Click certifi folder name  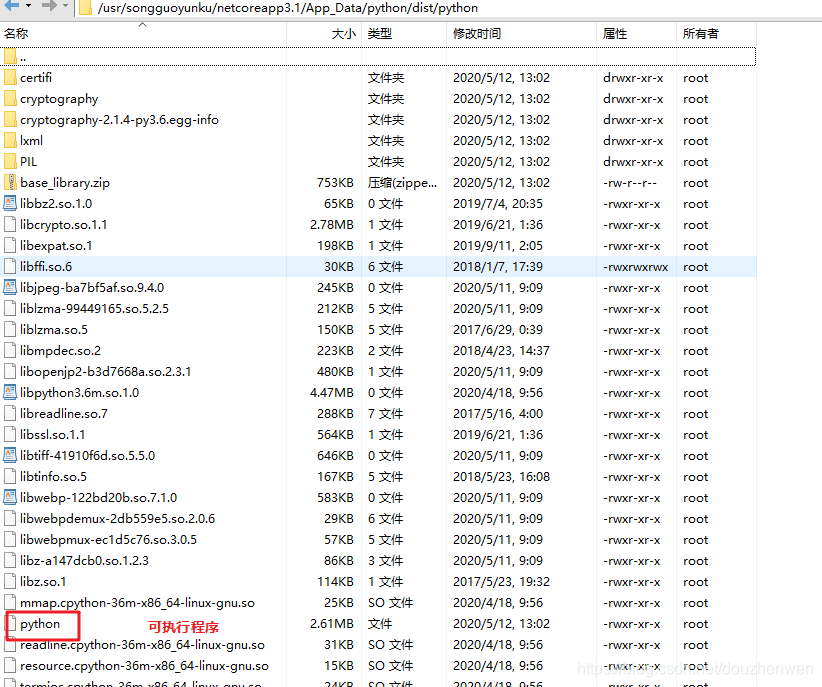click(36, 78)
